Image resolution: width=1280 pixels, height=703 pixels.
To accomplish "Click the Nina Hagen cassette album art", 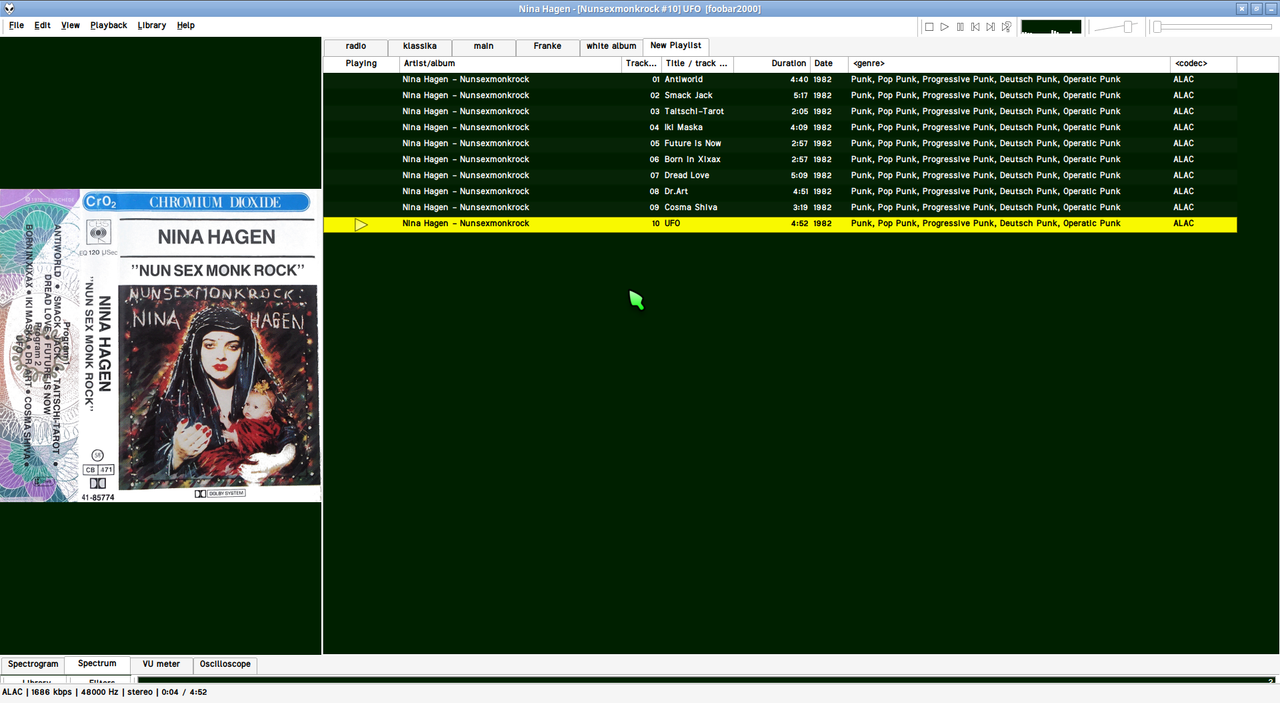I will (160, 345).
